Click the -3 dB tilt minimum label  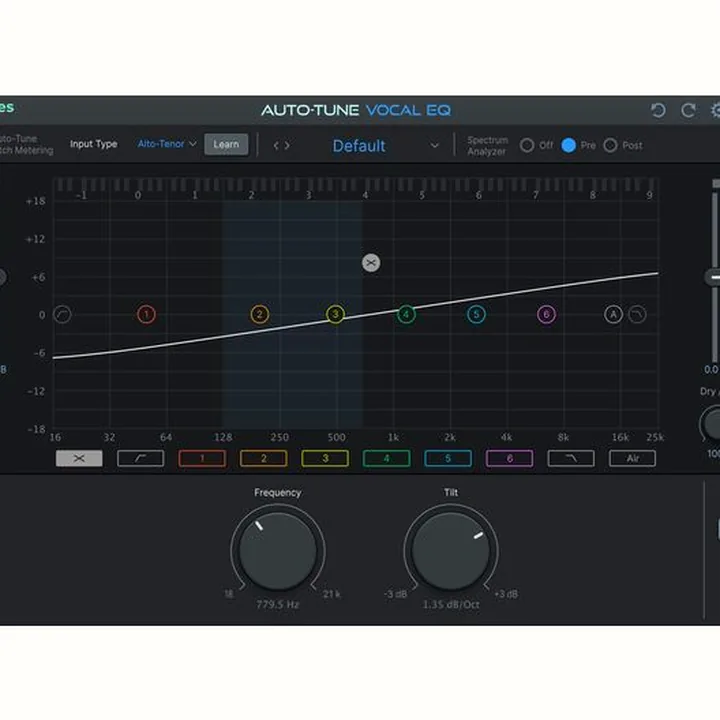click(x=395, y=594)
